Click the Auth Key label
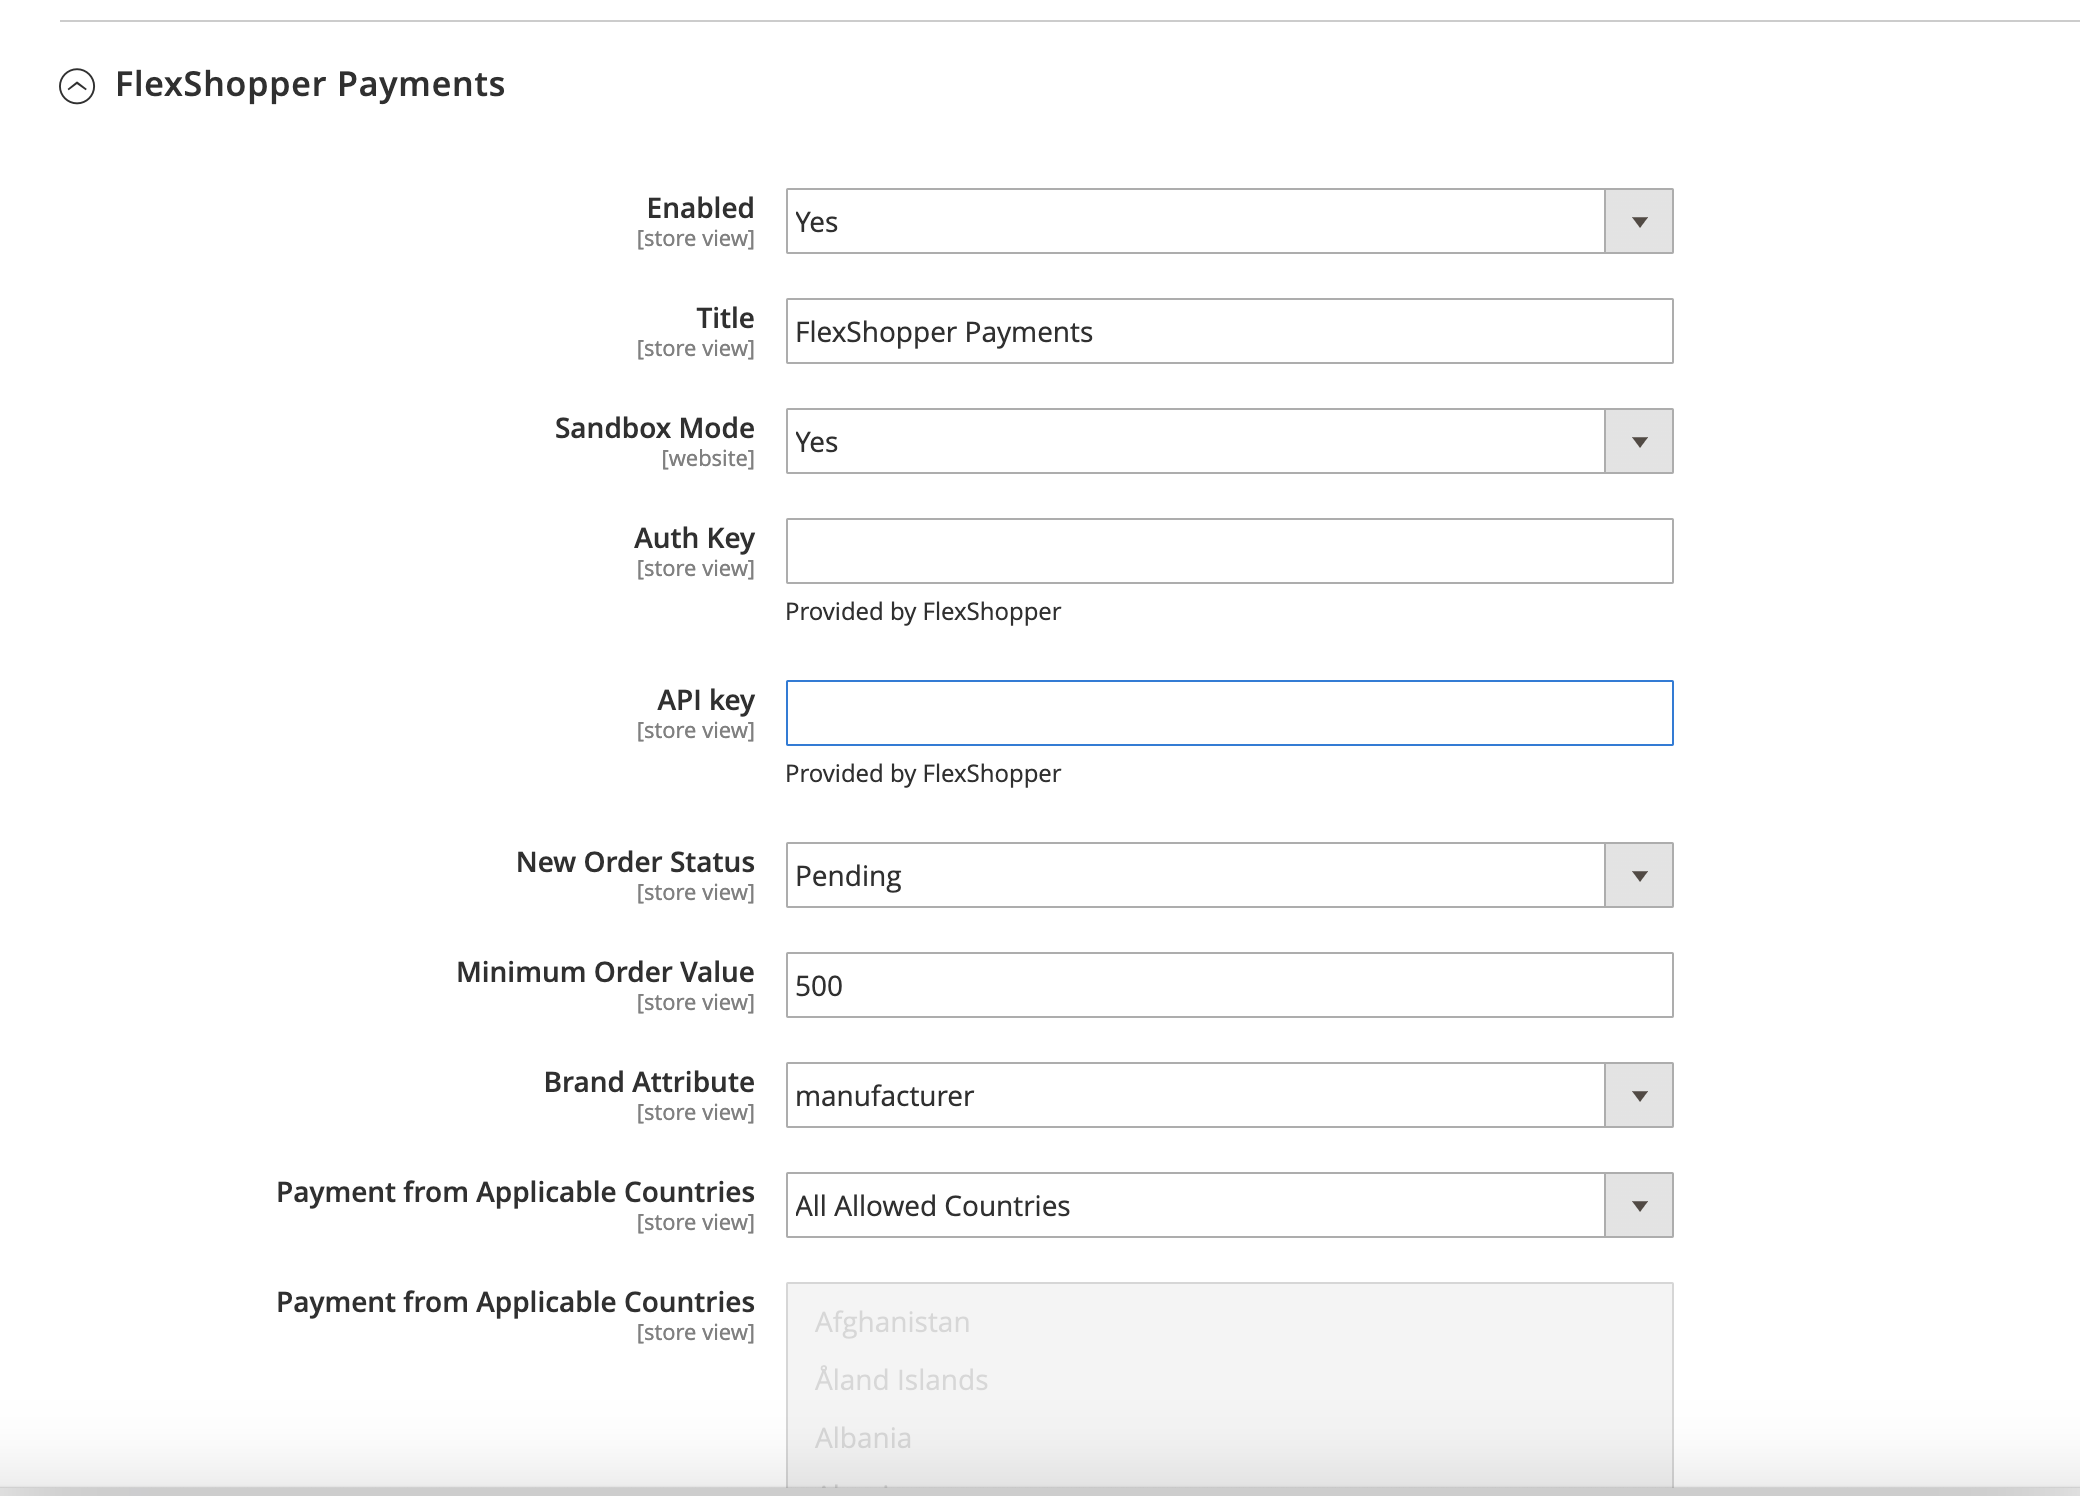The image size is (2080, 1496). (x=694, y=538)
